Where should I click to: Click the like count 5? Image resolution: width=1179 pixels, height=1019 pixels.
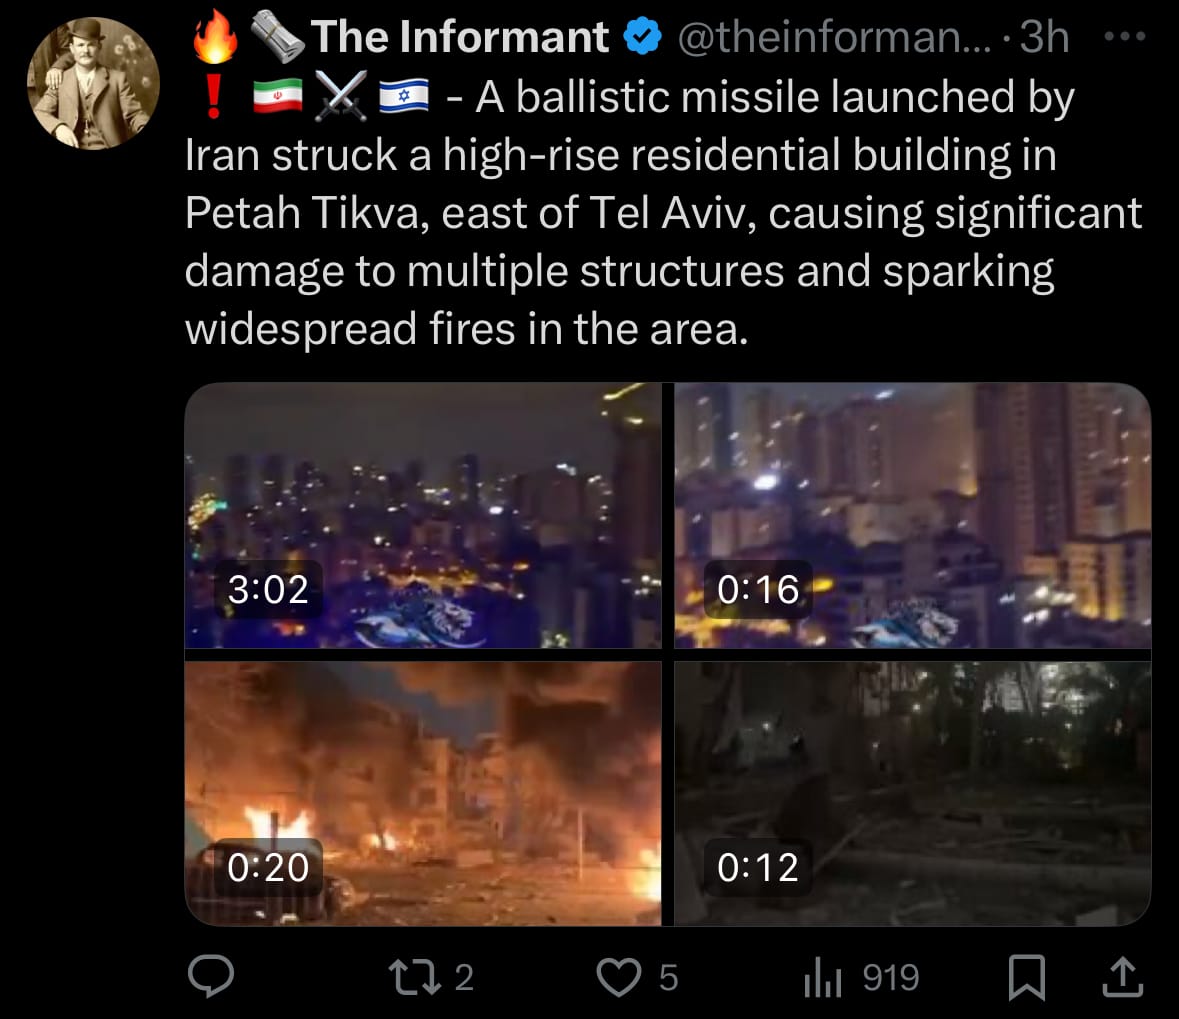tap(668, 978)
